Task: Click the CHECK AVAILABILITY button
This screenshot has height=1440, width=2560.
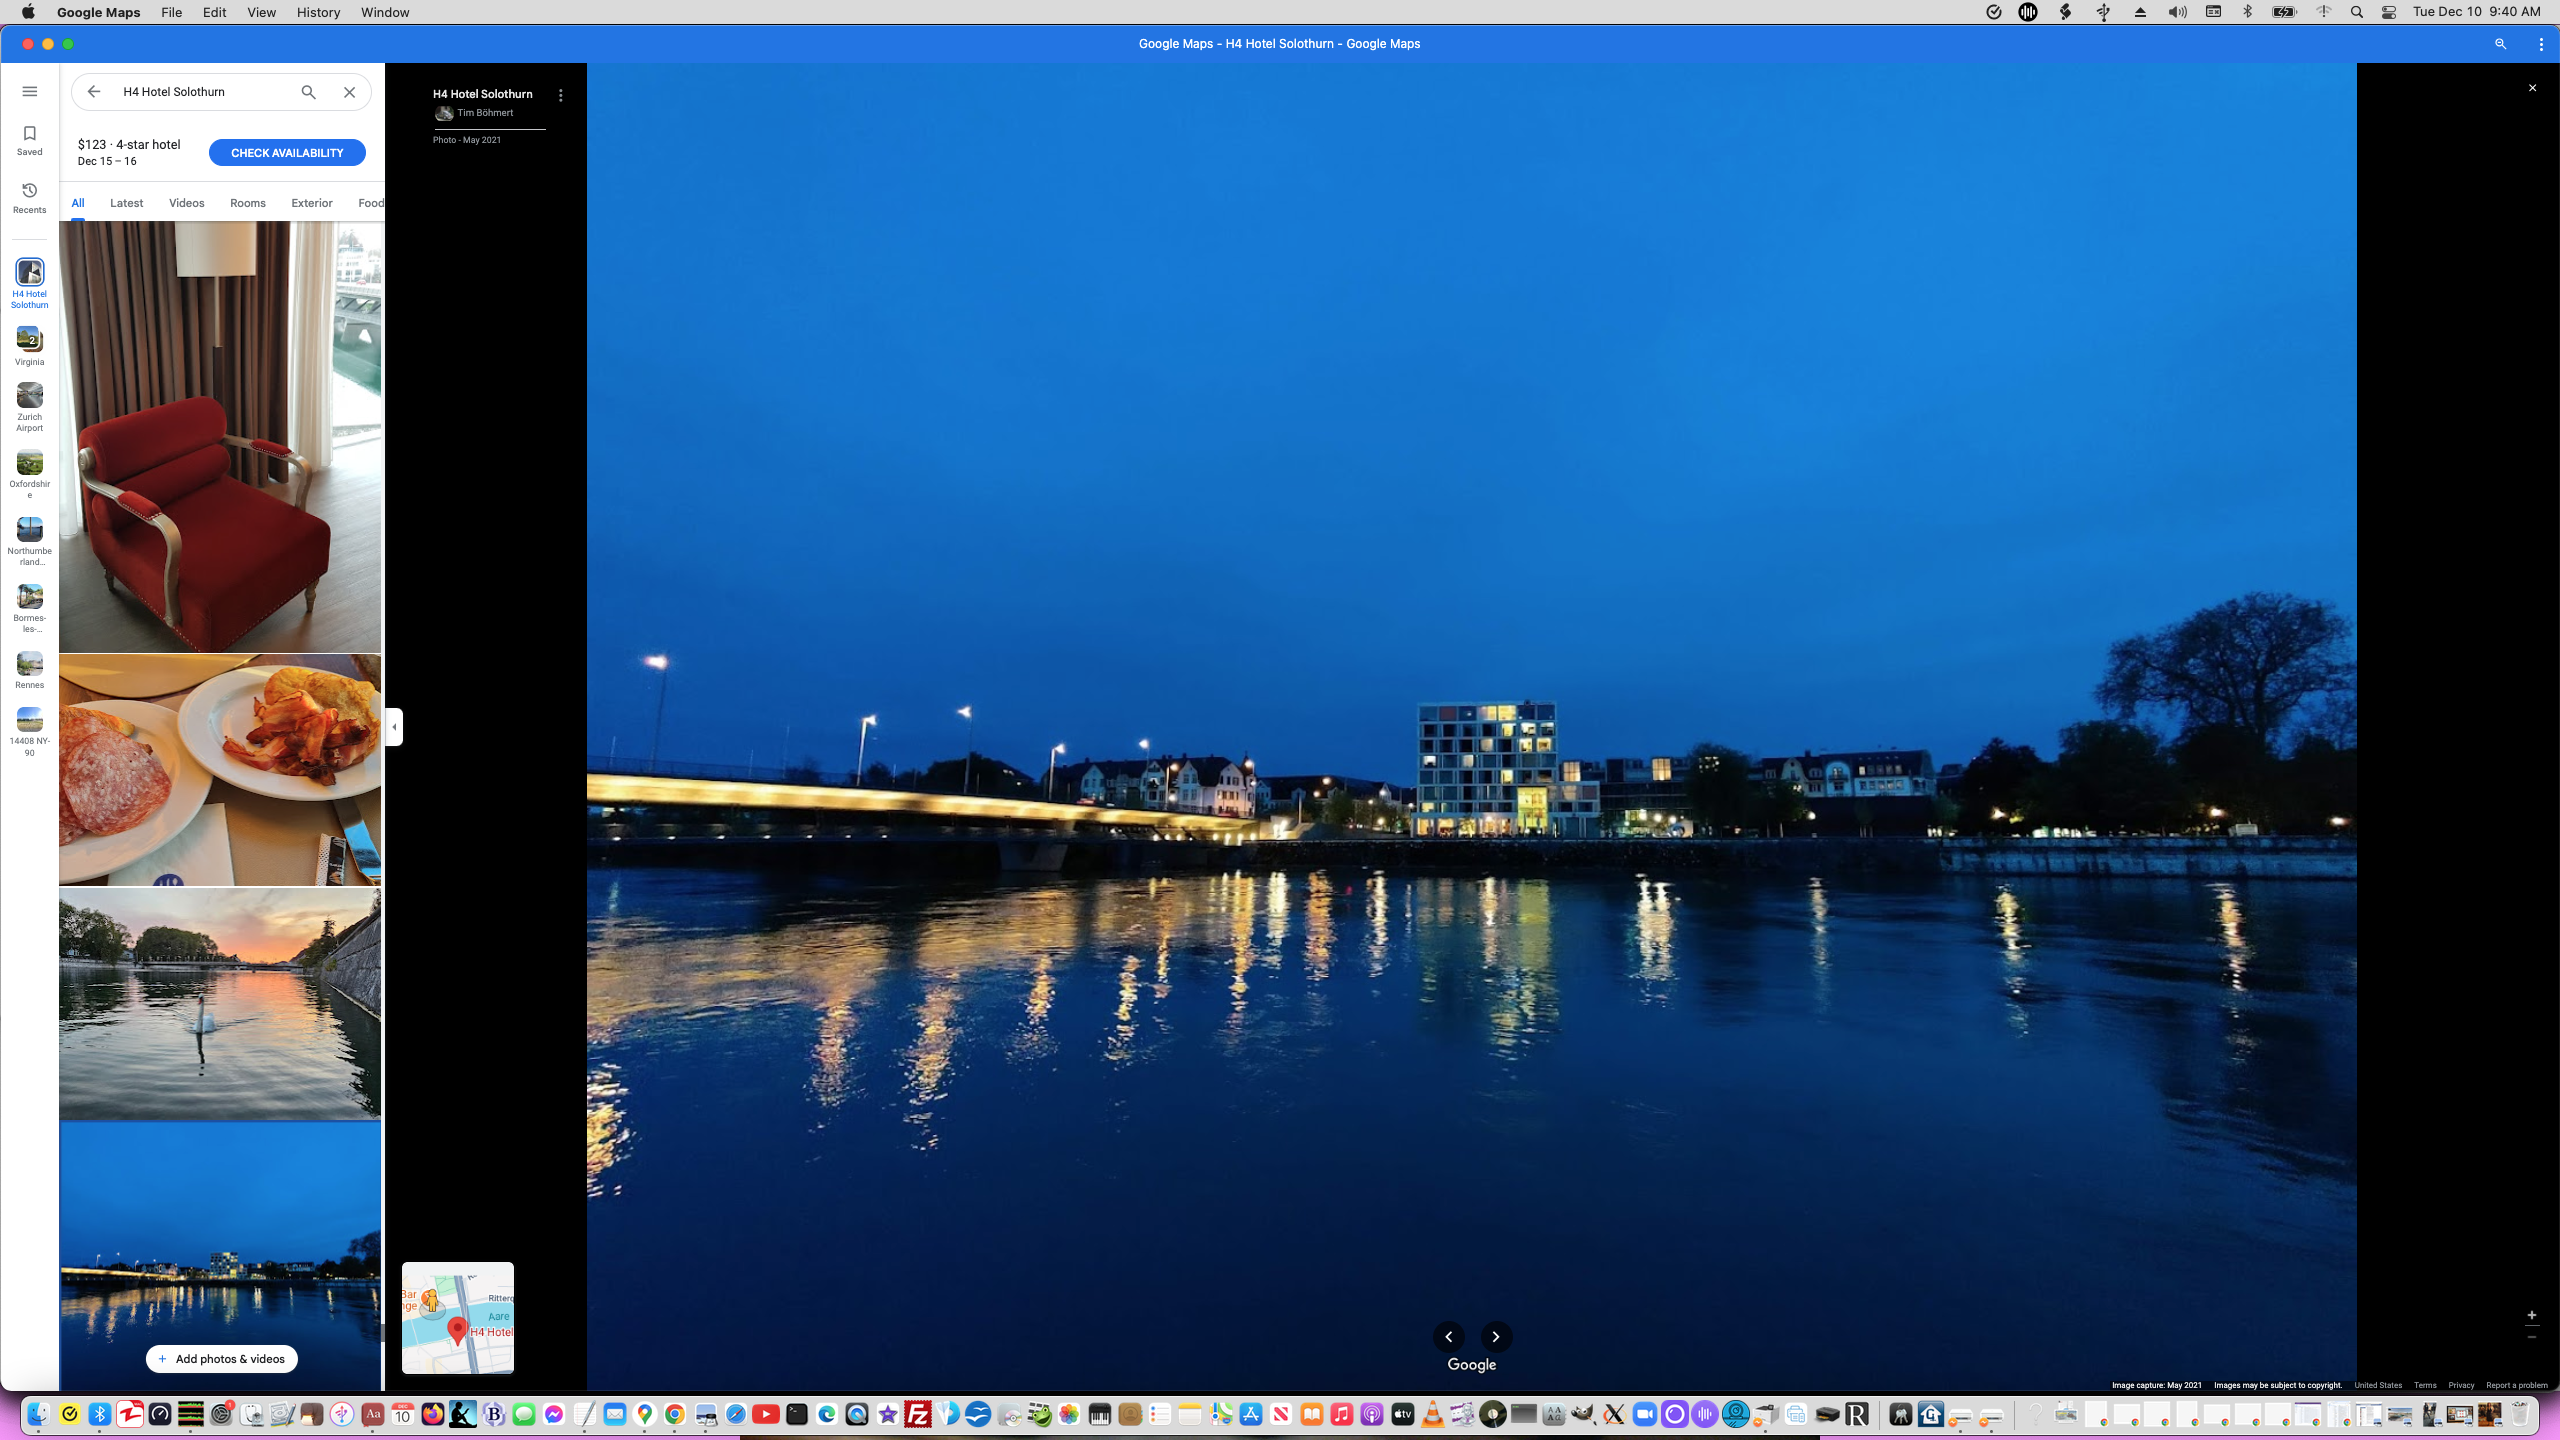Action: tap(287, 153)
